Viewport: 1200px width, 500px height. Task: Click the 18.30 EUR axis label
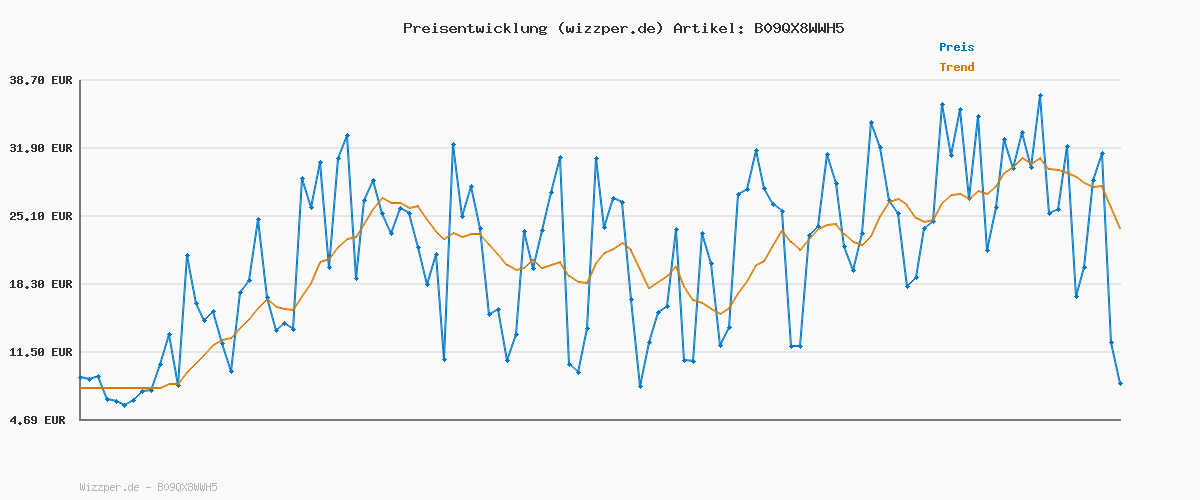coord(41,284)
